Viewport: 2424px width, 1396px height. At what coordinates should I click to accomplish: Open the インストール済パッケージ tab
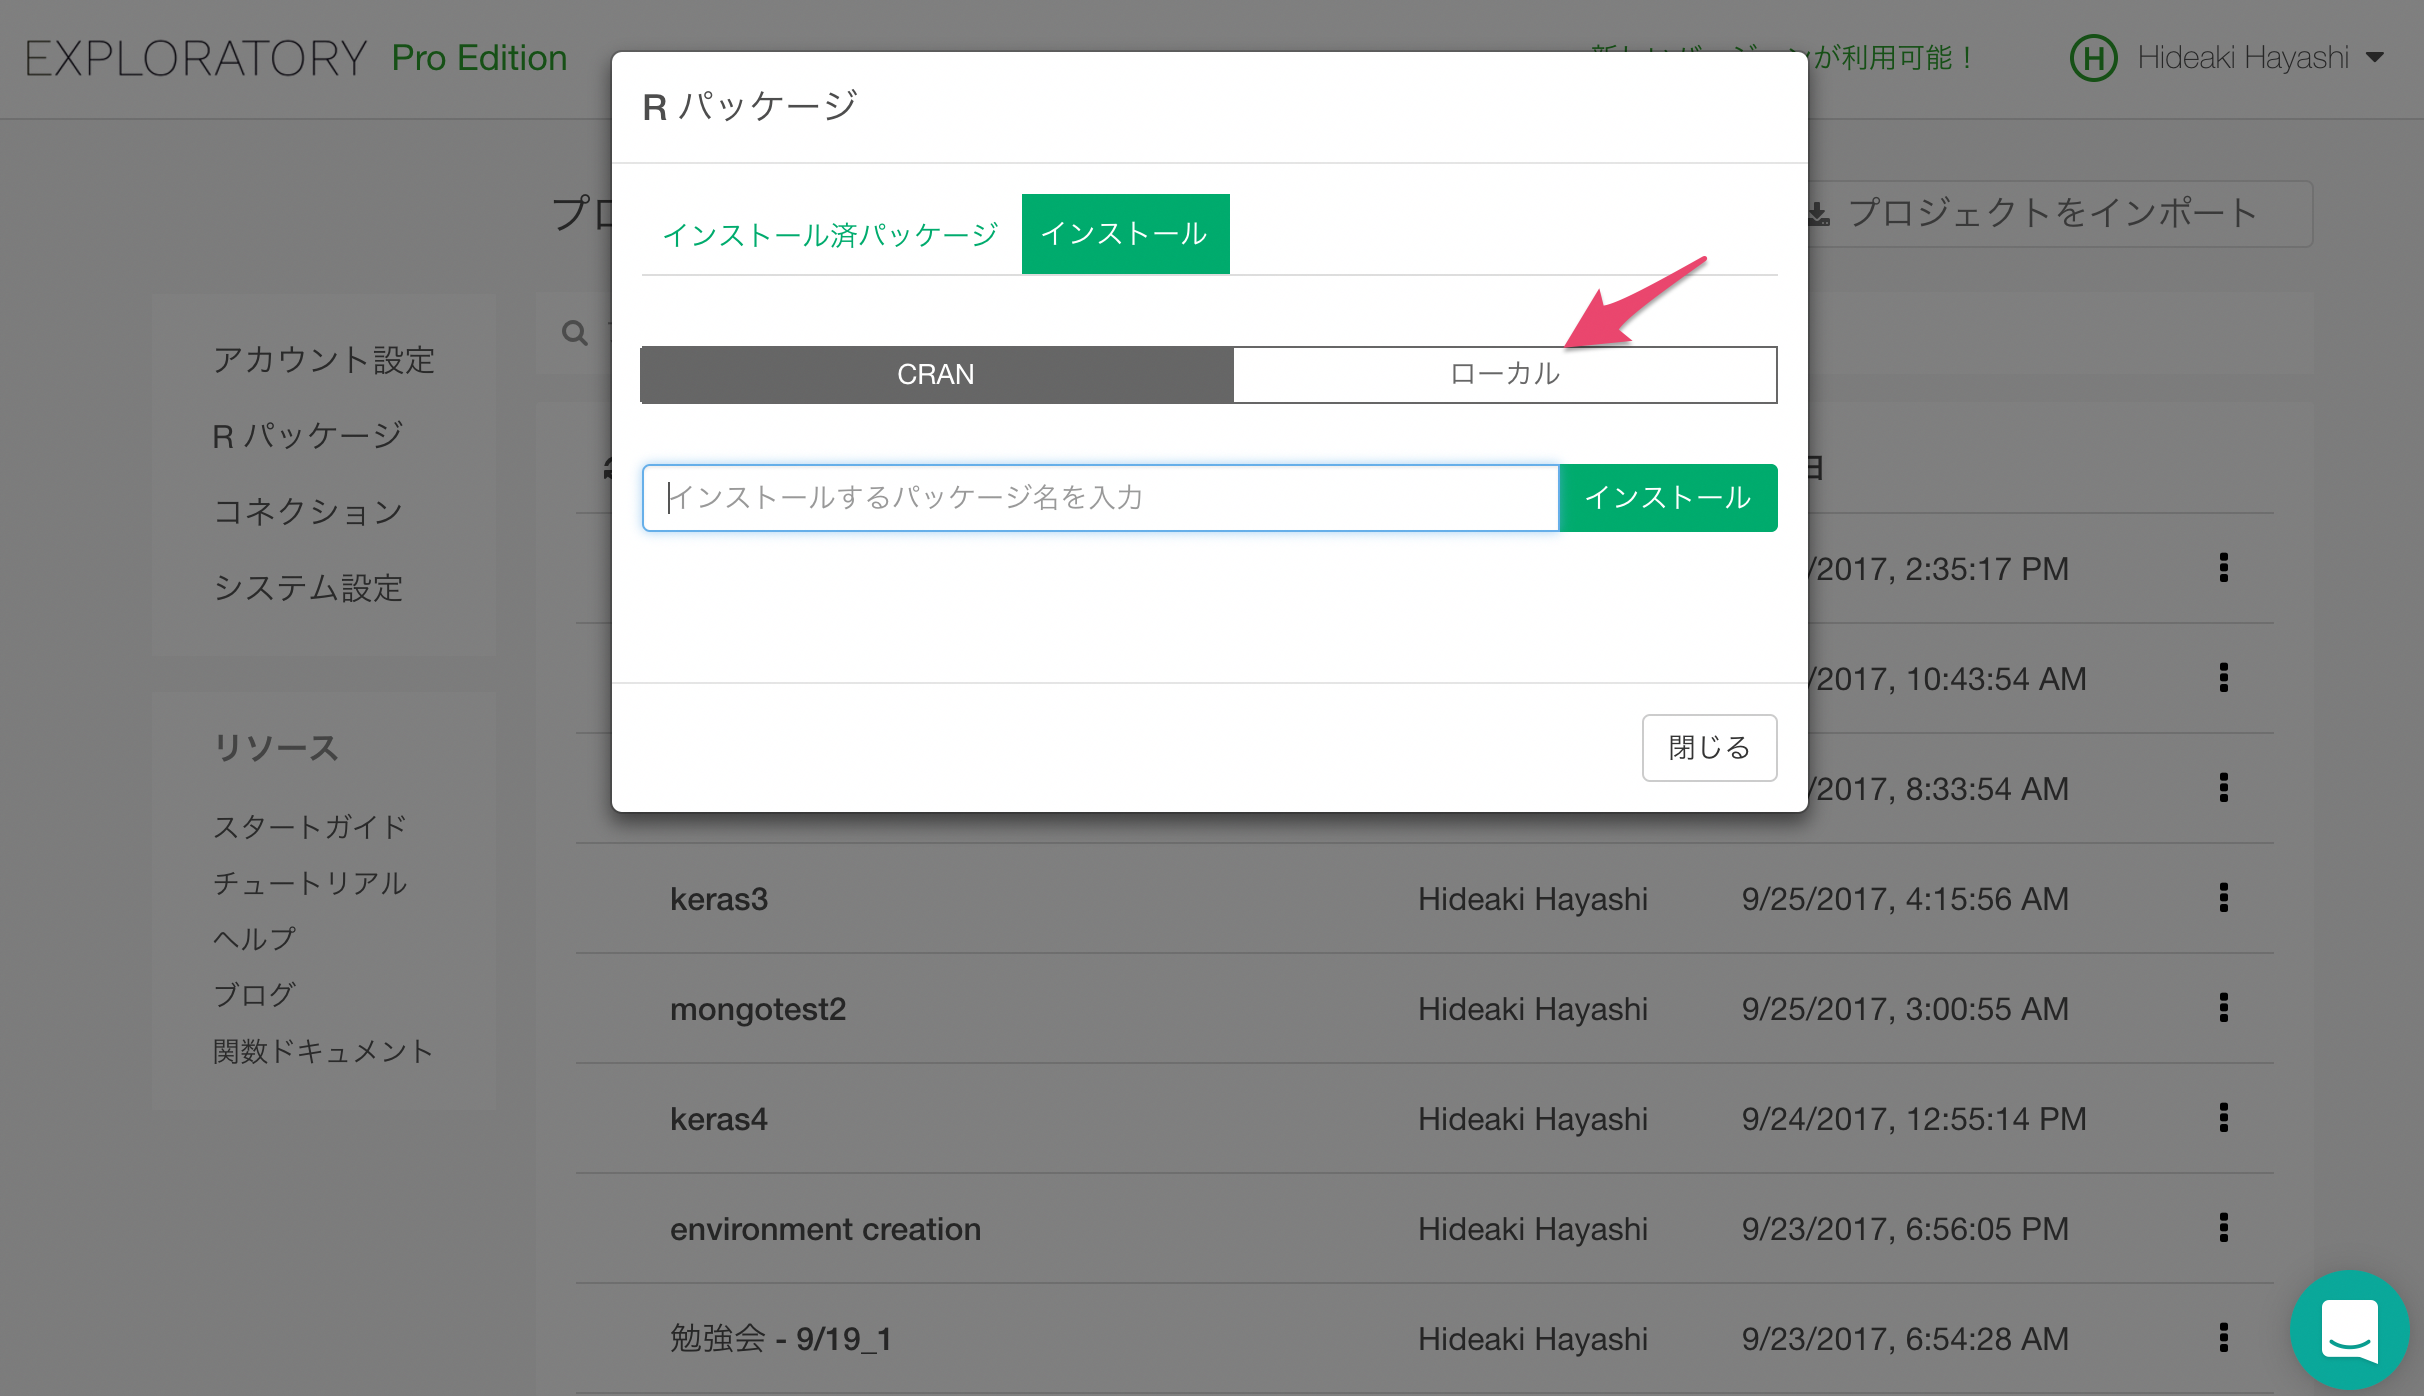coord(830,235)
